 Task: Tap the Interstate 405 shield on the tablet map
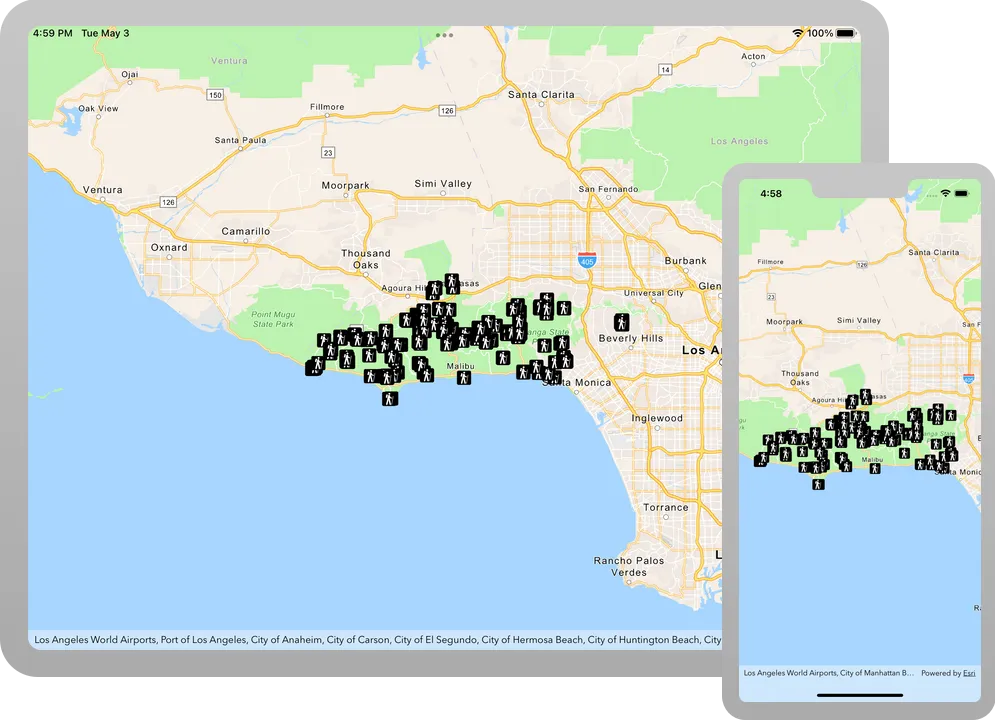pyautogui.click(x=587, y=260)
